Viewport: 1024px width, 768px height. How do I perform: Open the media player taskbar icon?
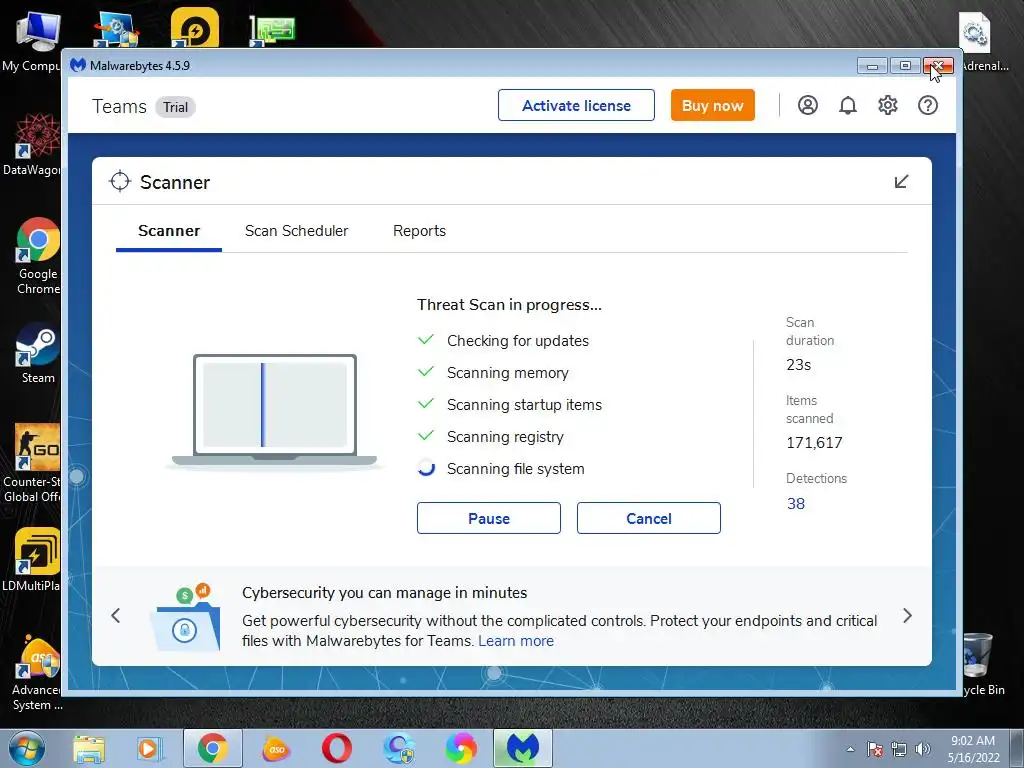coord(149,748)
